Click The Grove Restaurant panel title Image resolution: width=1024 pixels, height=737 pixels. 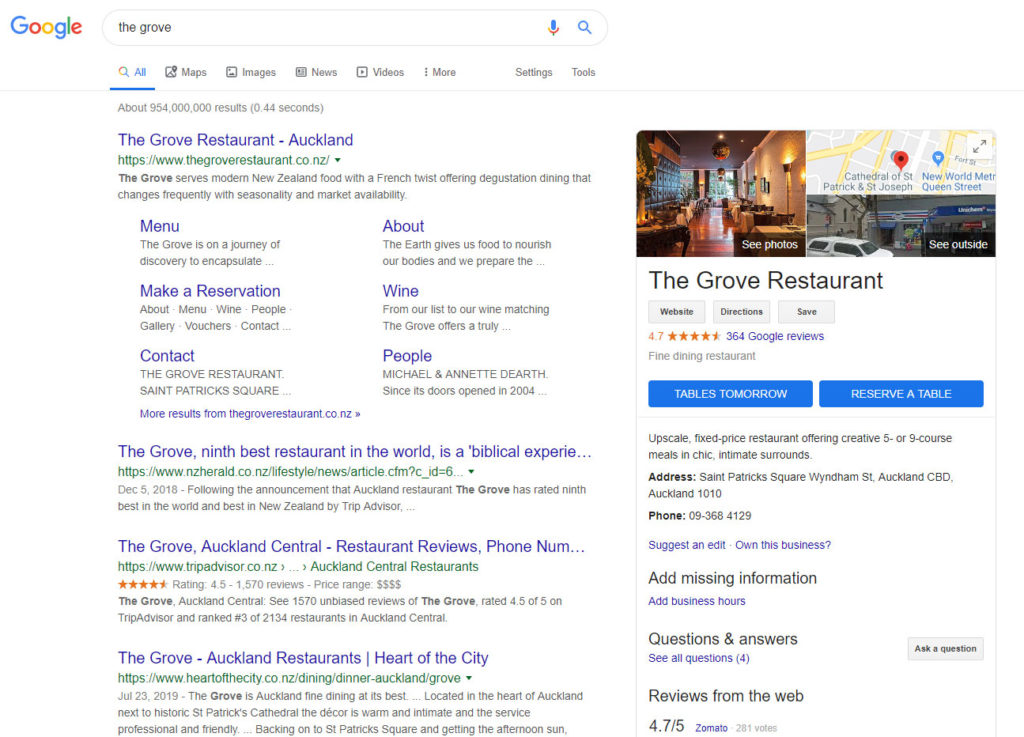(x=765, y=281)
